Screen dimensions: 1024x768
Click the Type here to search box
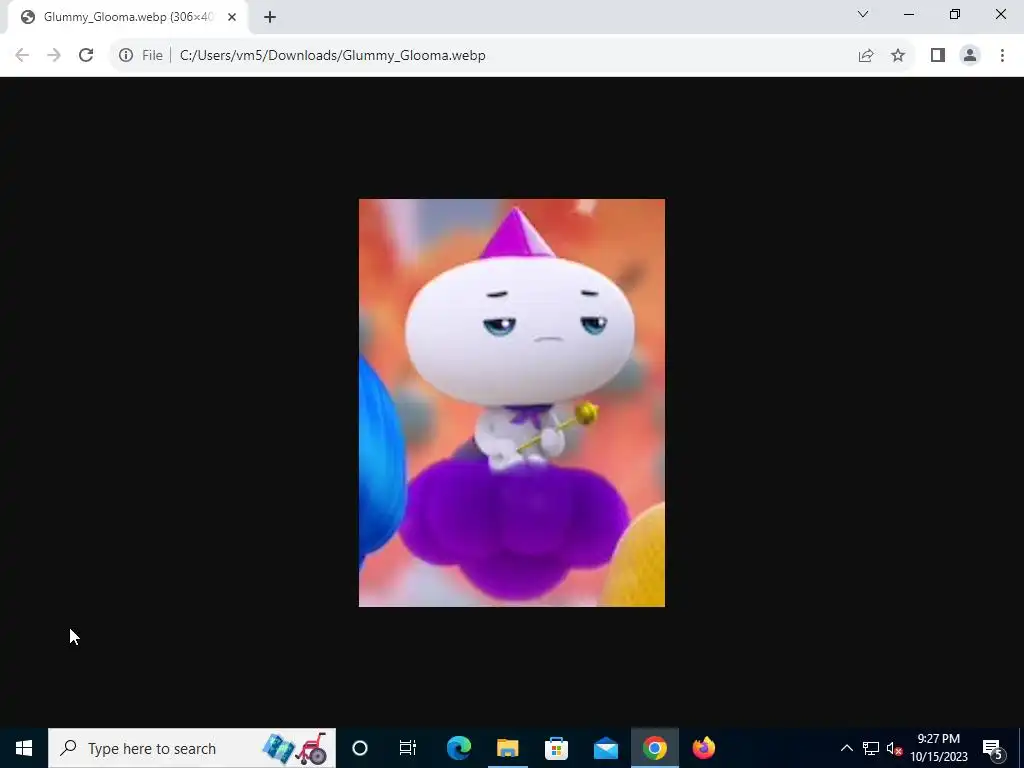click(x=192, y=748)
